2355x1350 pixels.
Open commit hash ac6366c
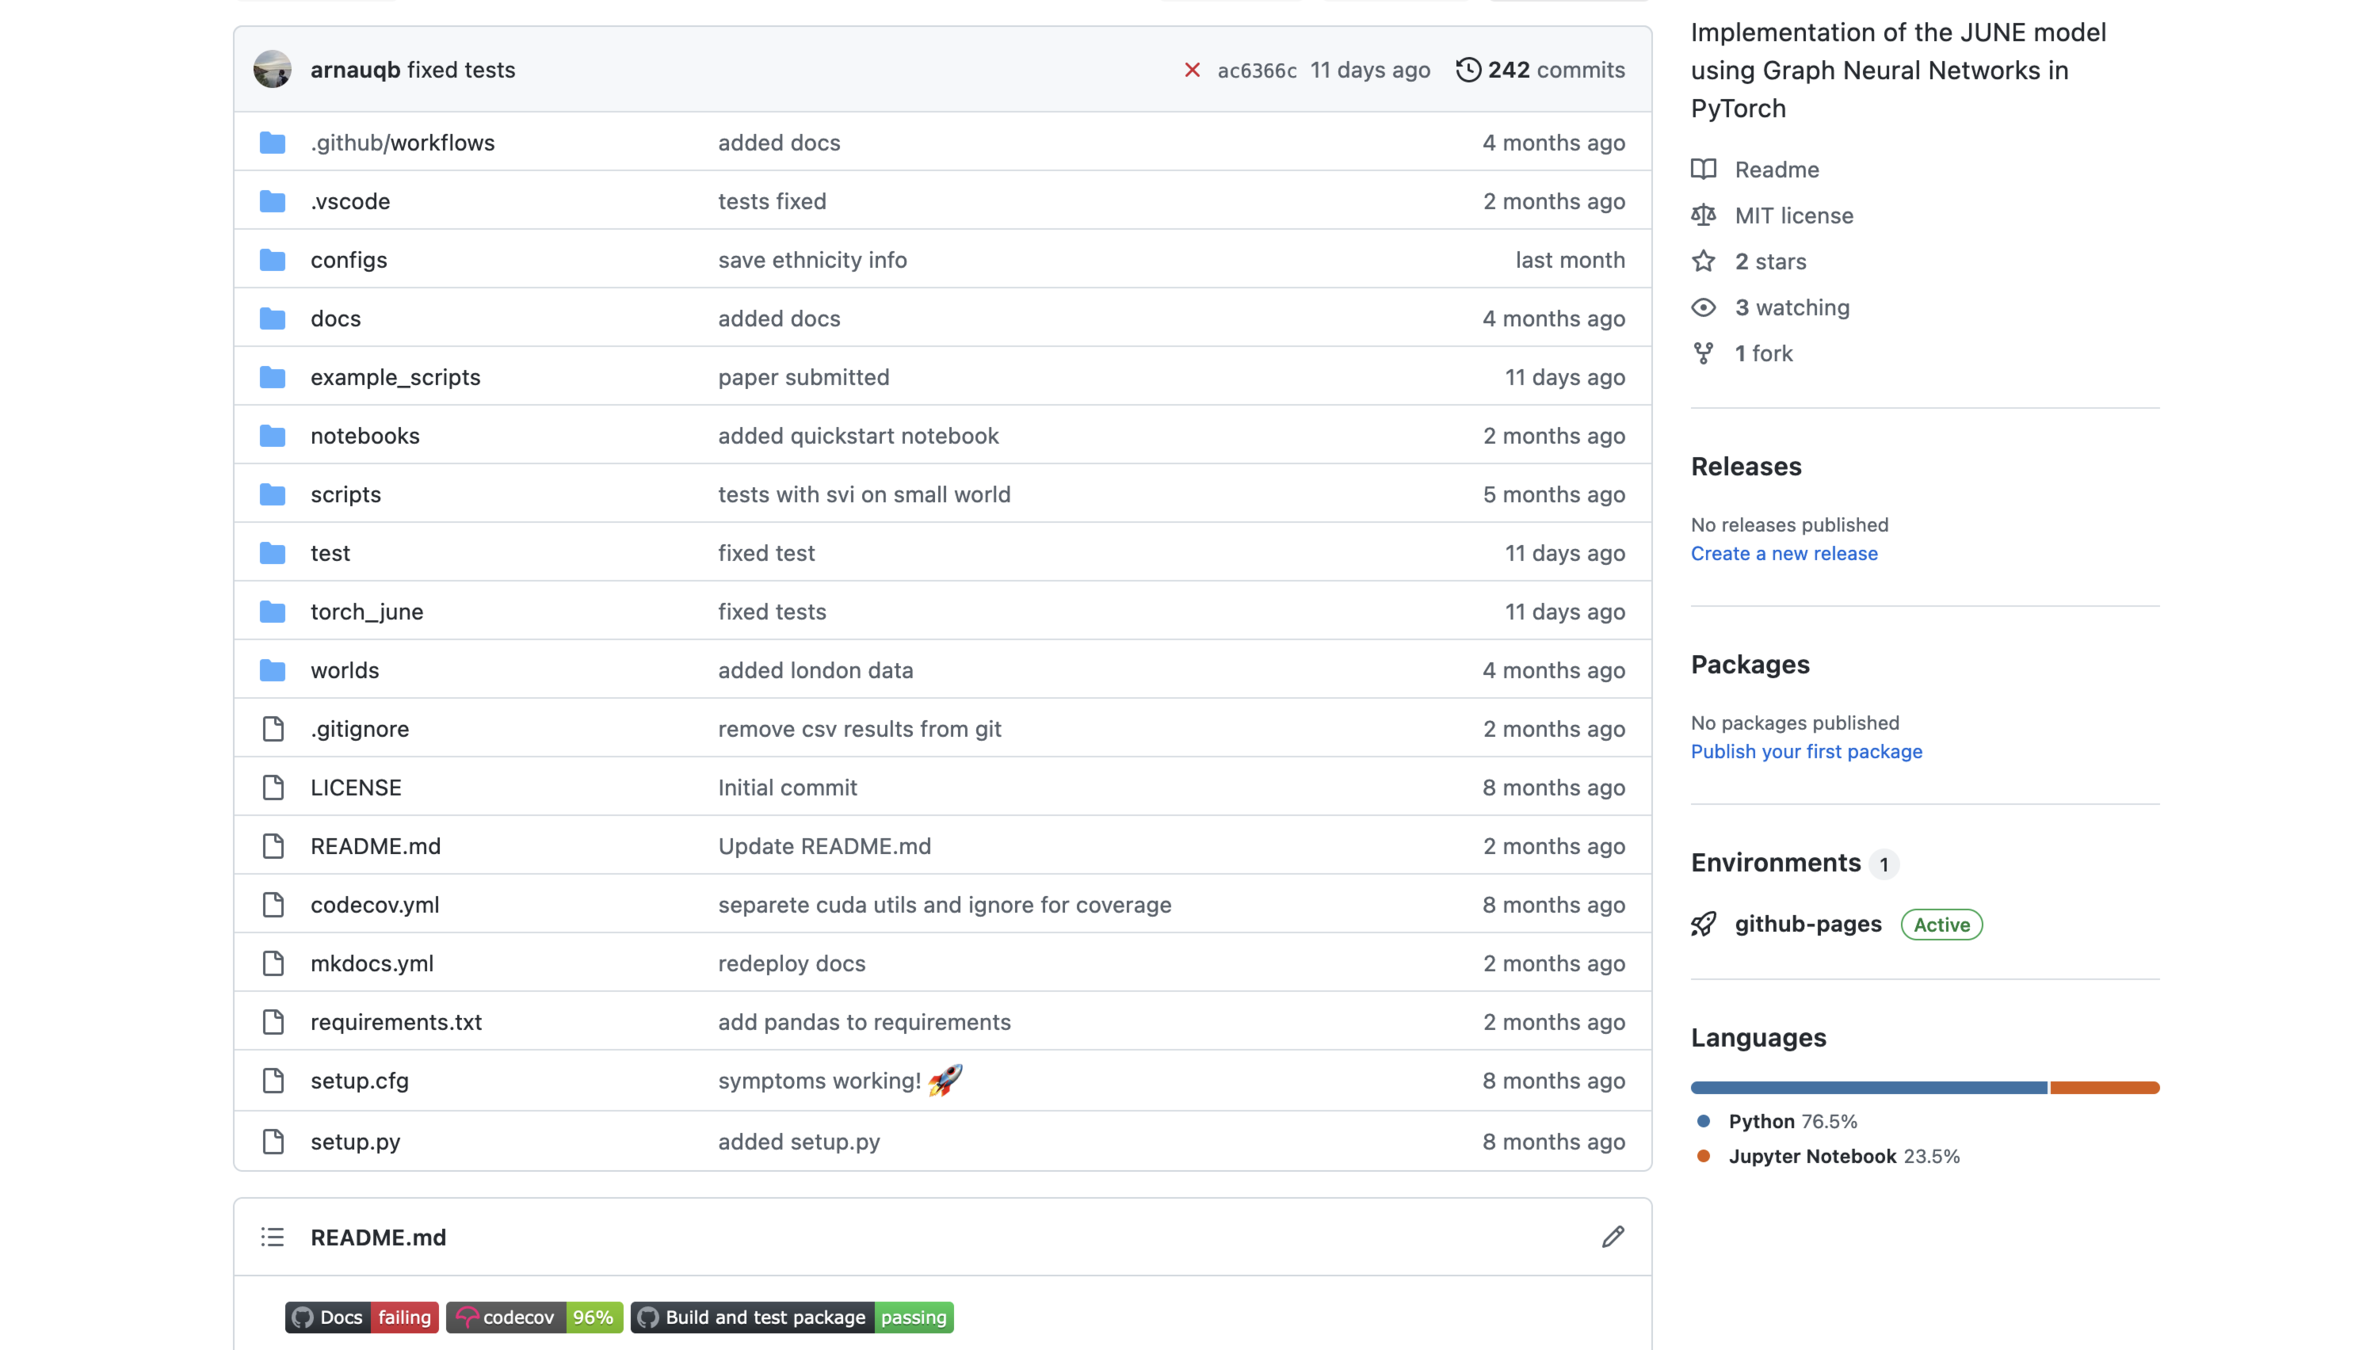point(1256,70)
